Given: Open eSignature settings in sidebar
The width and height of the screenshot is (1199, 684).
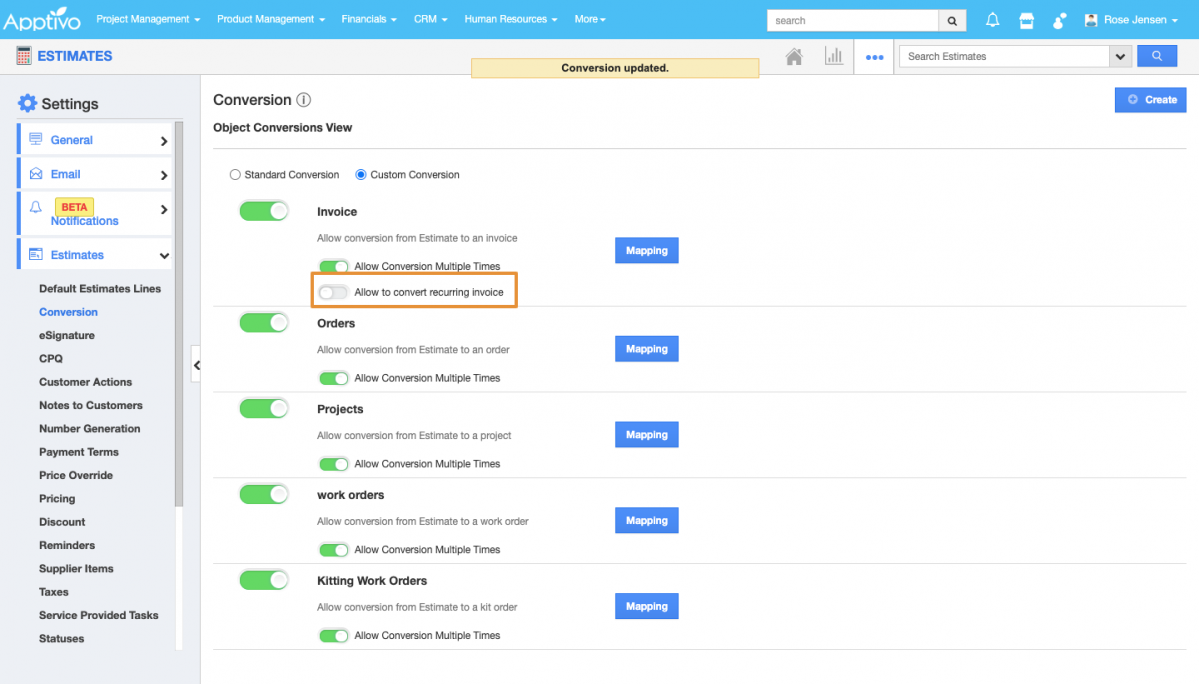Looking at the screenshot, I should coord(67,336).
